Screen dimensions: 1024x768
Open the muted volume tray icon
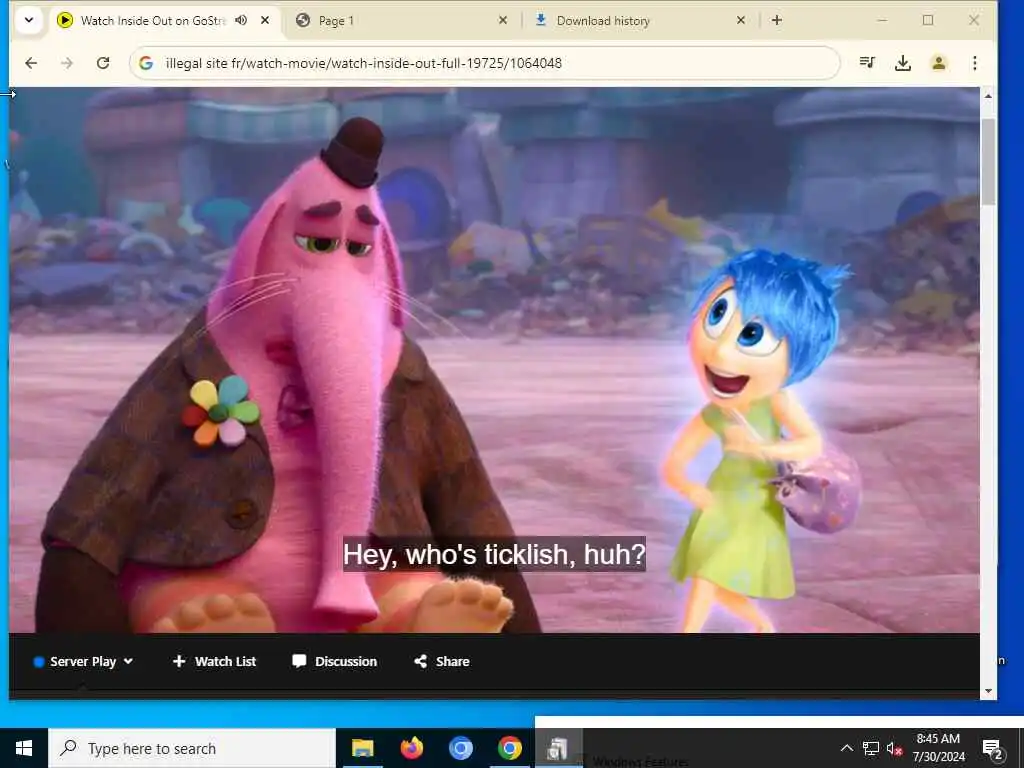tap(894, 748)
